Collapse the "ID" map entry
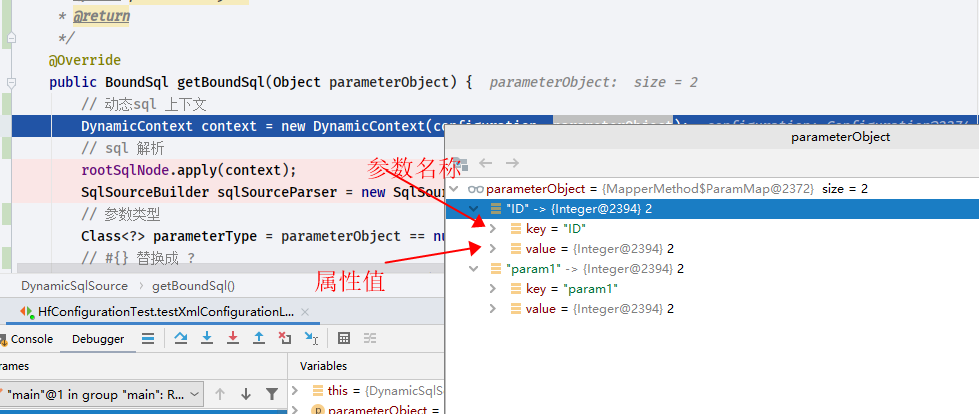Image resolution: width=979 pixels, height=414 pixels. click(474, 209)
